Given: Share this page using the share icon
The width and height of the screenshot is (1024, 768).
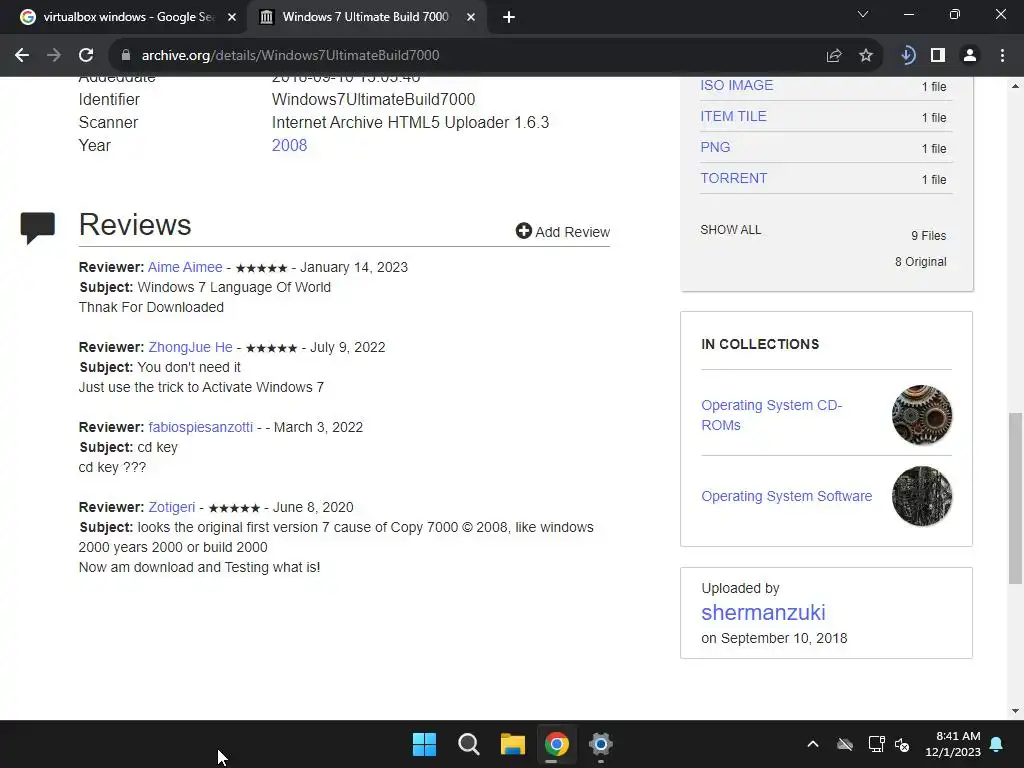Looking at the screenshot, I should click(834, 56).
